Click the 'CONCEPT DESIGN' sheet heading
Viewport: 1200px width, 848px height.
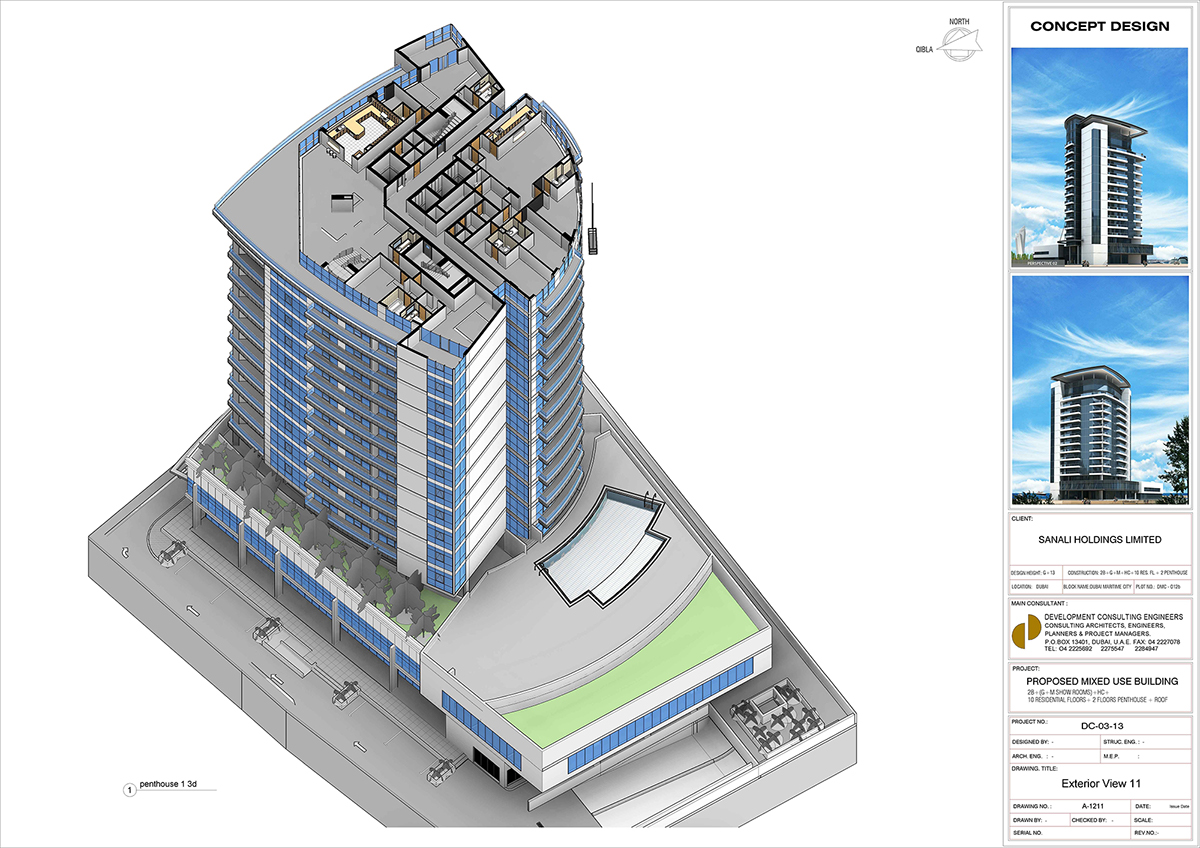click(x=1099, y=27)
